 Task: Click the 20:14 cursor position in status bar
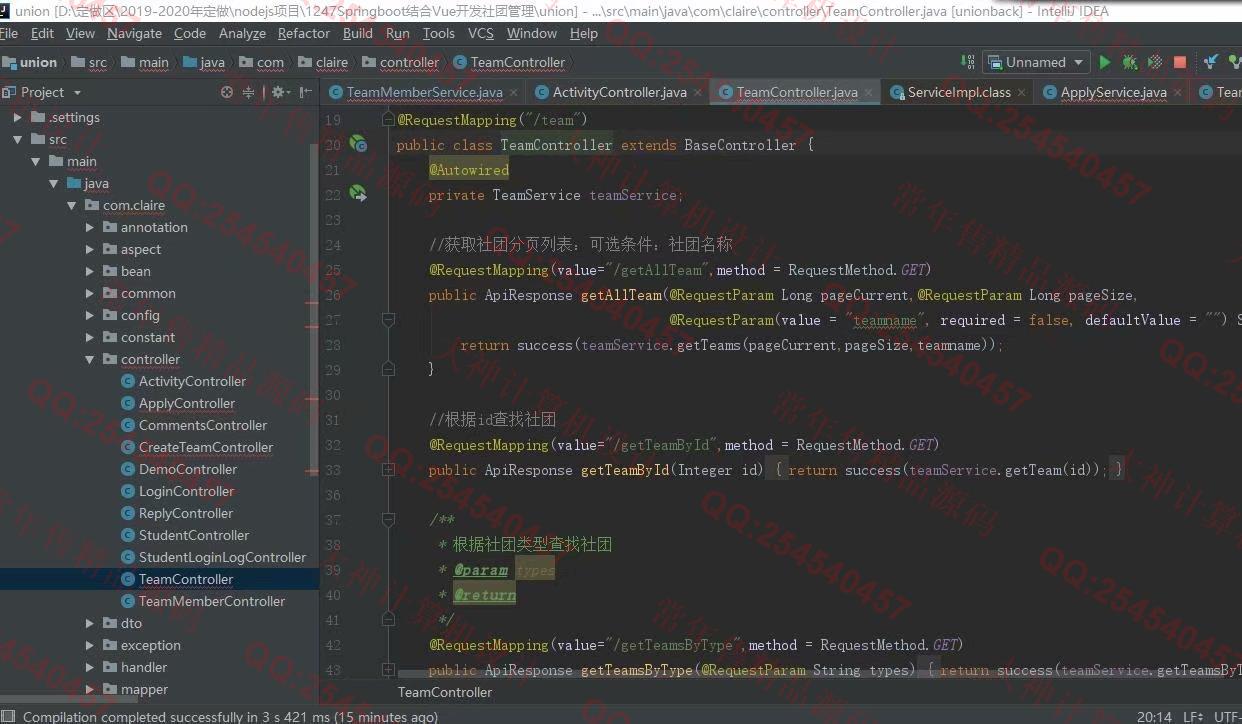point(1154,716)
